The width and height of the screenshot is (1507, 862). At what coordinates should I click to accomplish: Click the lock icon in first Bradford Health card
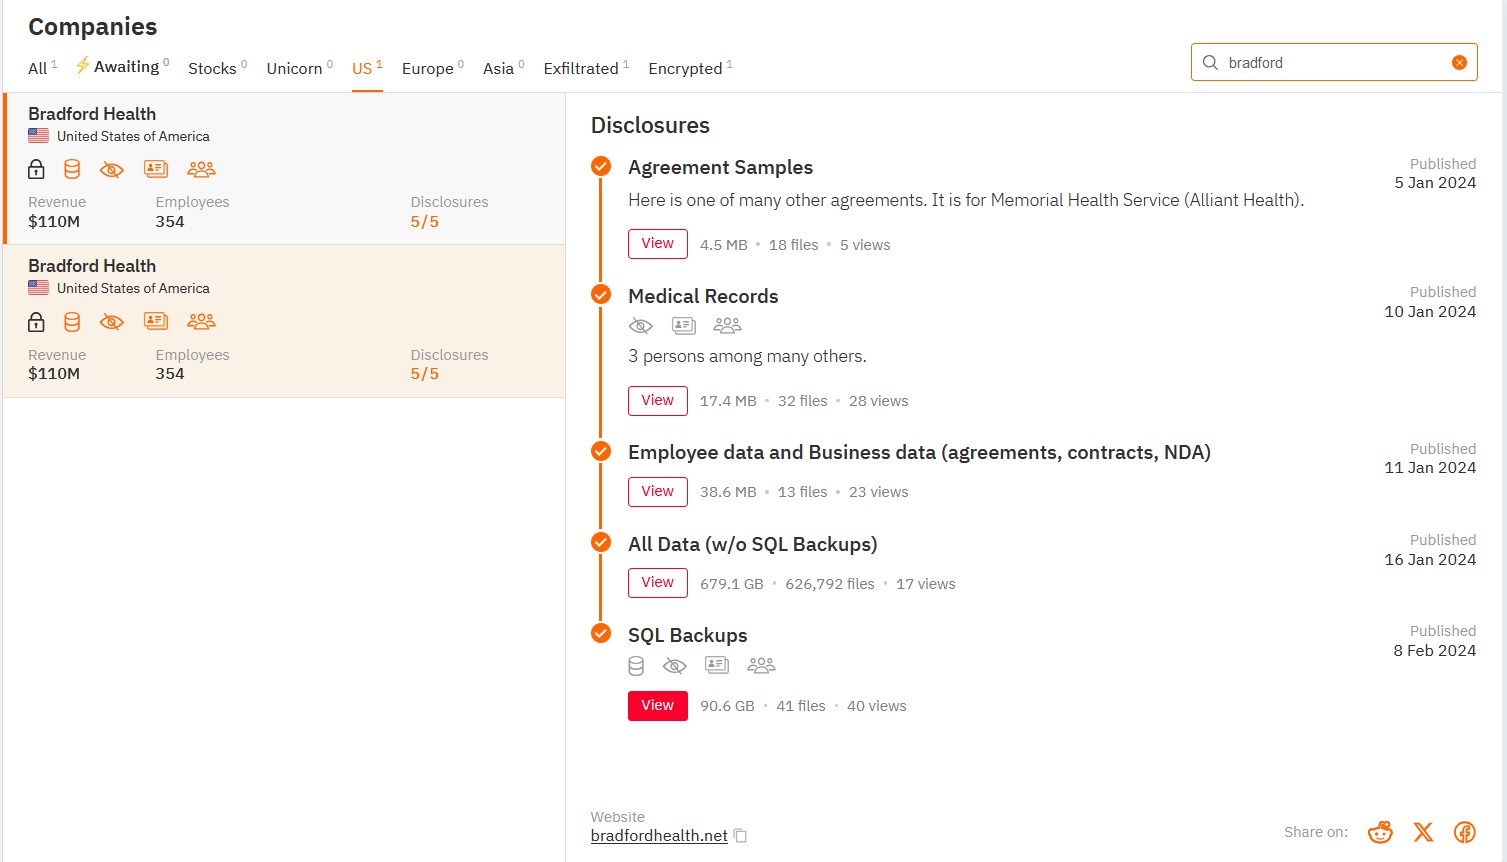coord(36,169)
